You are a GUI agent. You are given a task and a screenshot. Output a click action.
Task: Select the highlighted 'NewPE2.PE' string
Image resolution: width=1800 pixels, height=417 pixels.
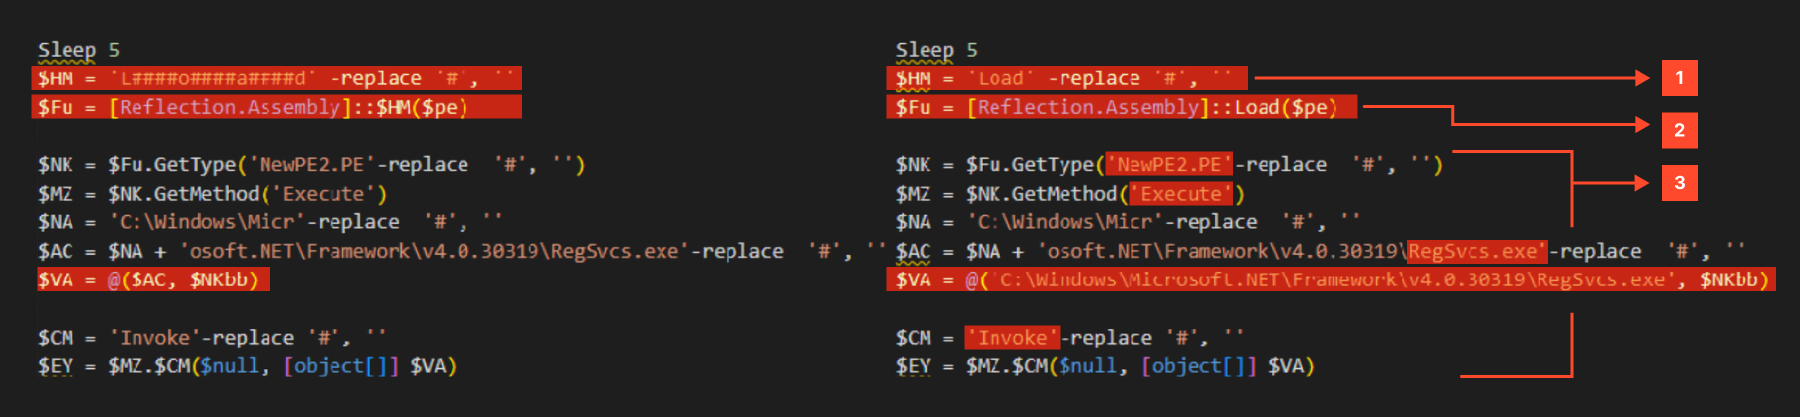1169,164
